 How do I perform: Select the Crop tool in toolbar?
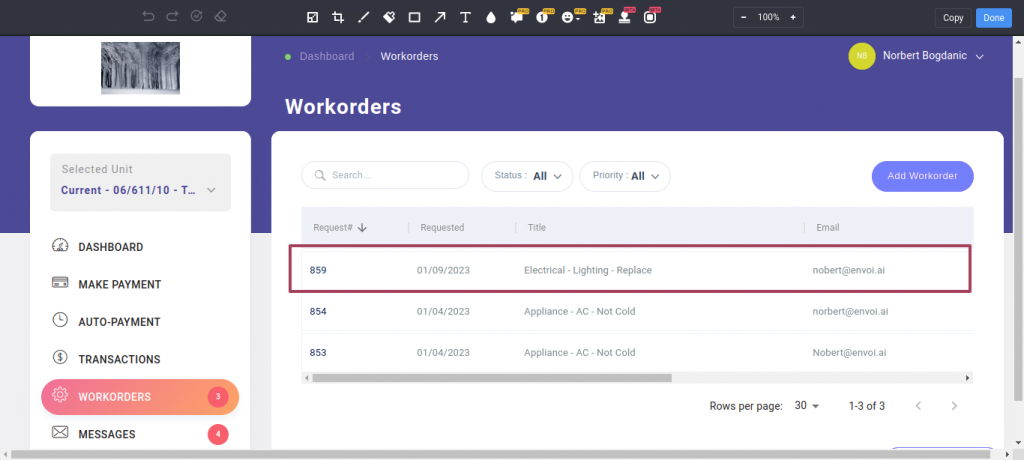tap(338, 17)
